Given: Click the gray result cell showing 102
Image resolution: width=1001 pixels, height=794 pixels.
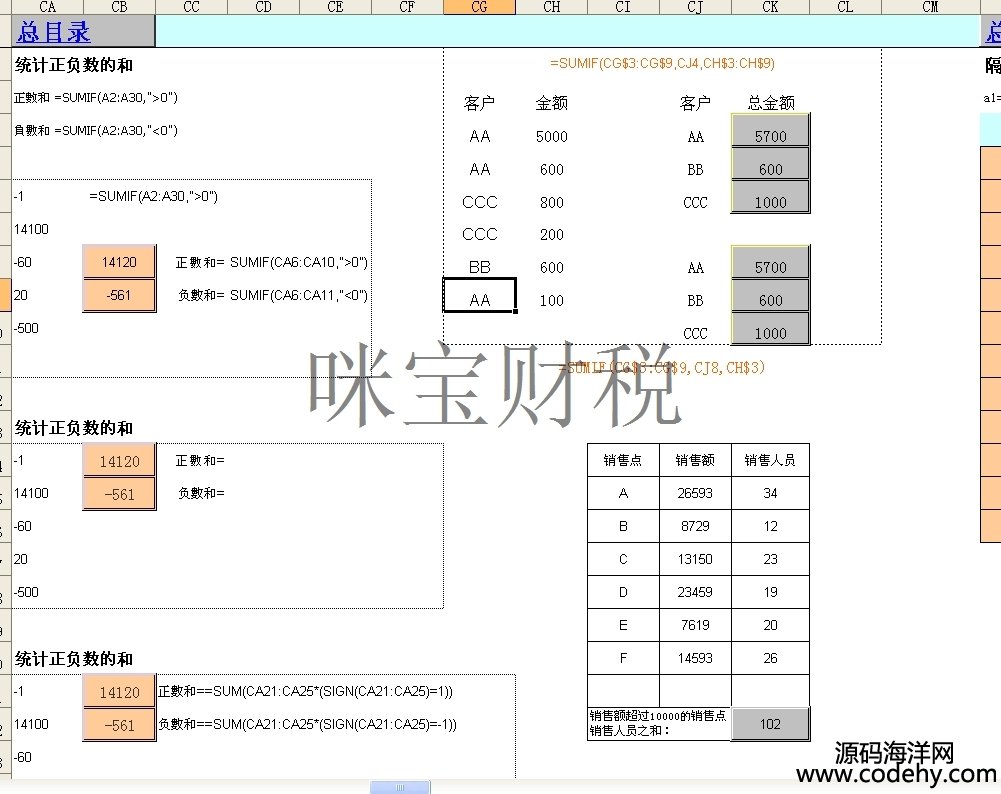Looking at the screenshot, I should tap(770, 724).
